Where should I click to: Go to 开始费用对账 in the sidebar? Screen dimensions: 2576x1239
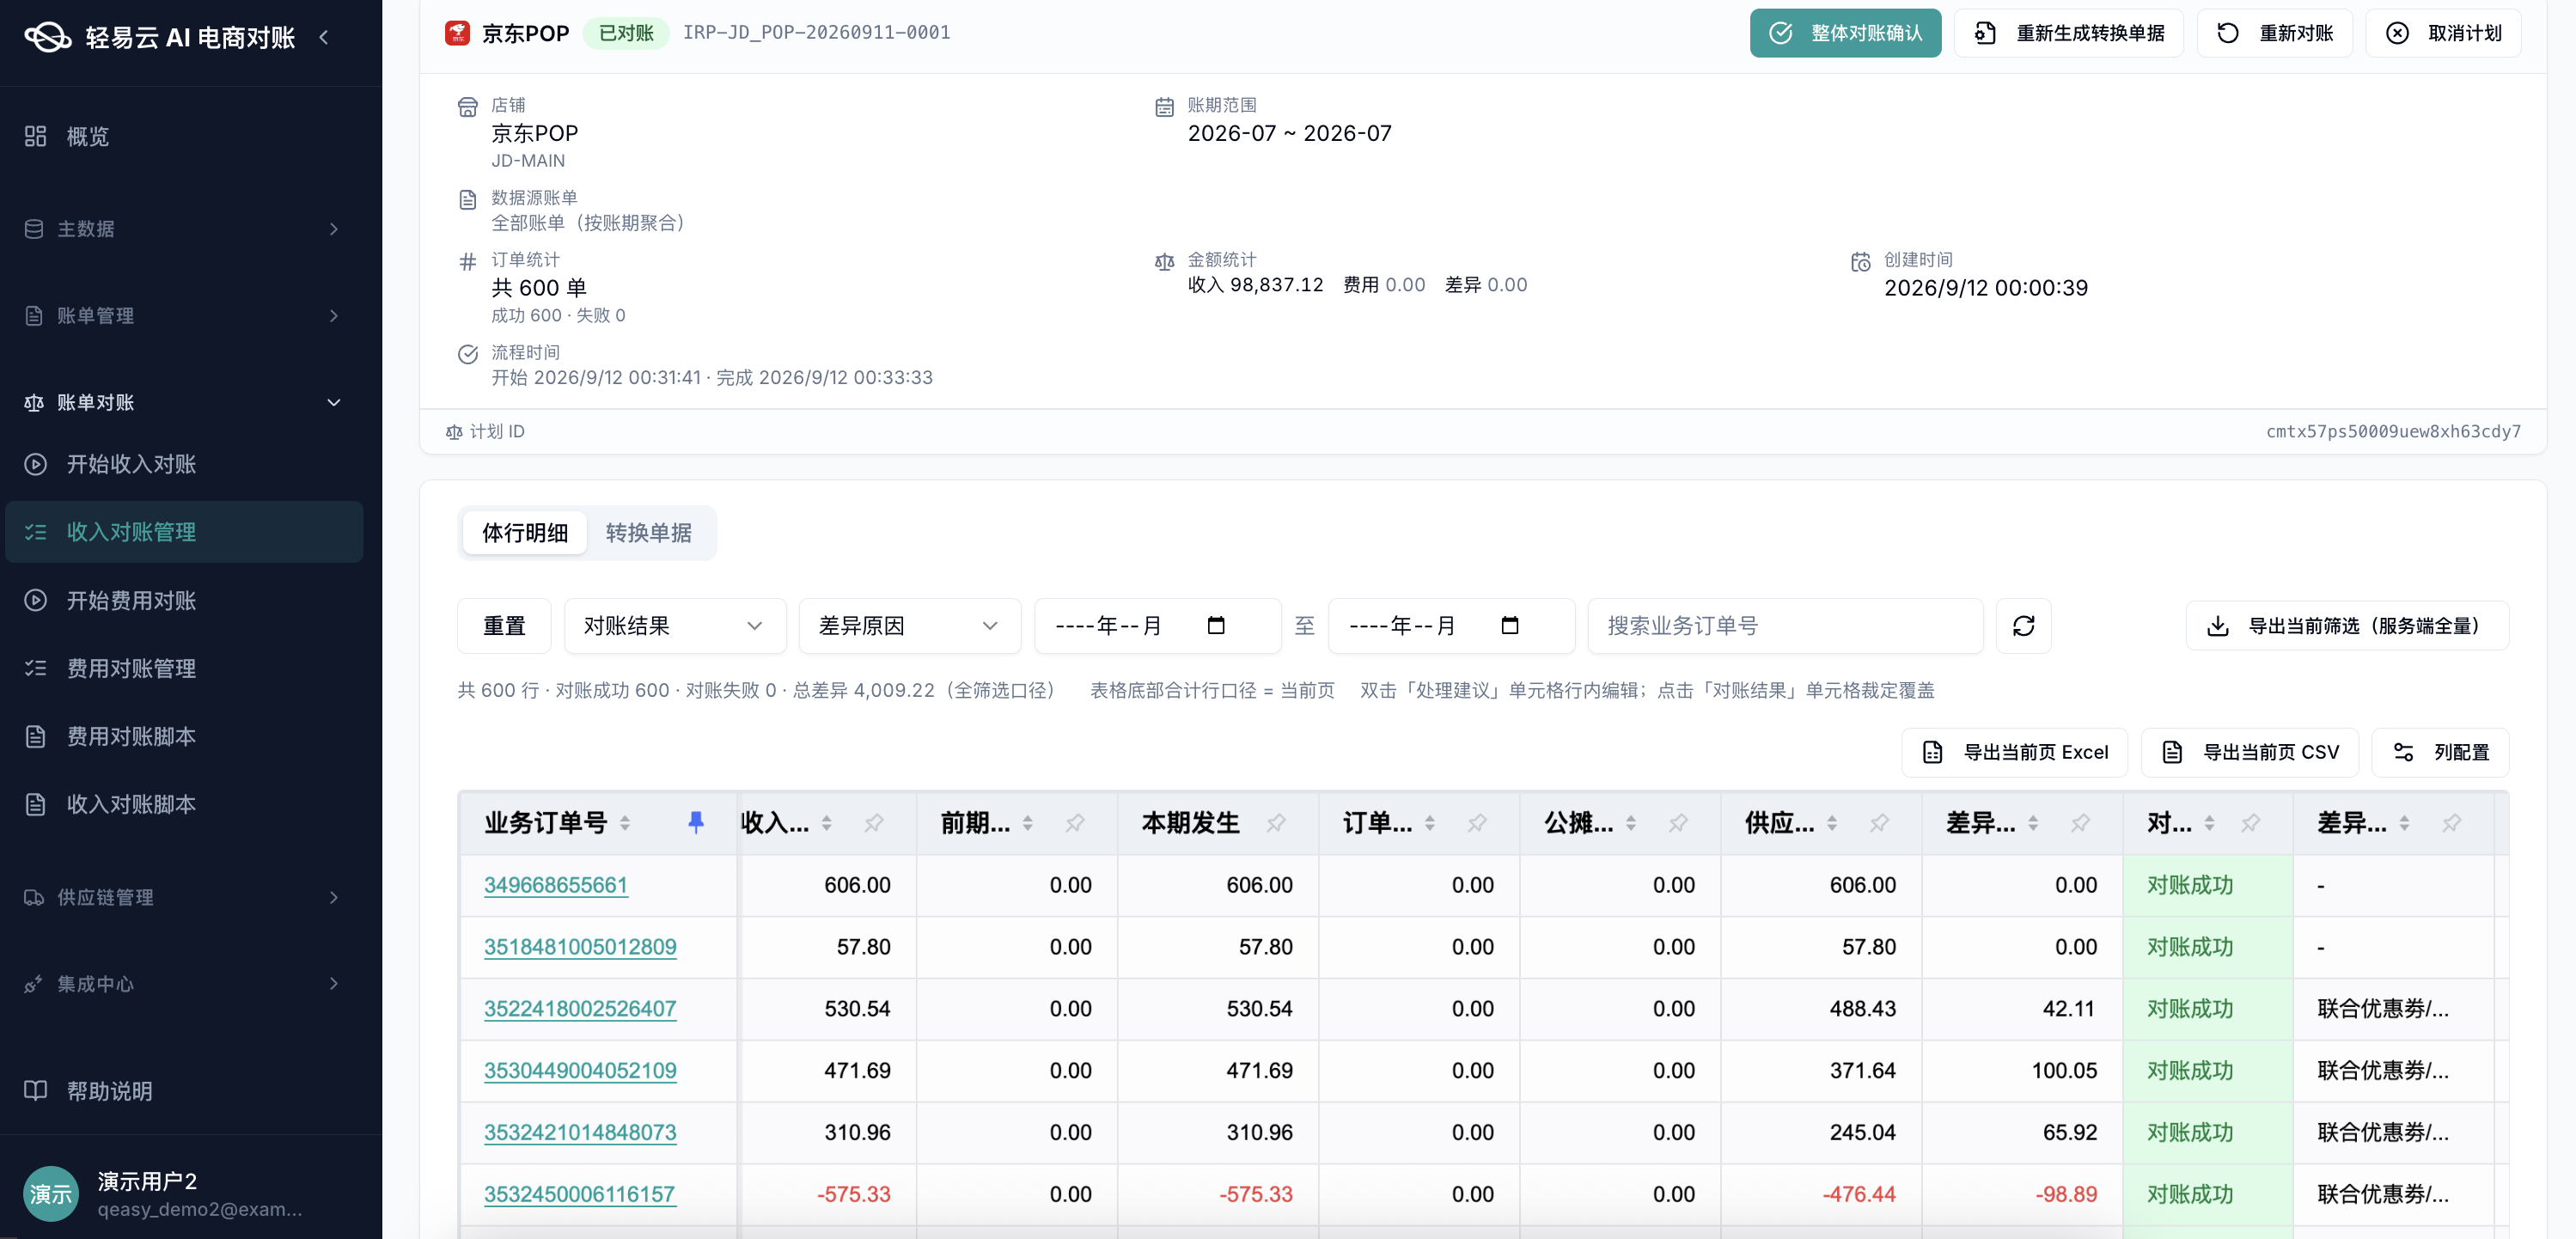pyautogui.click(x=184, y=600)
